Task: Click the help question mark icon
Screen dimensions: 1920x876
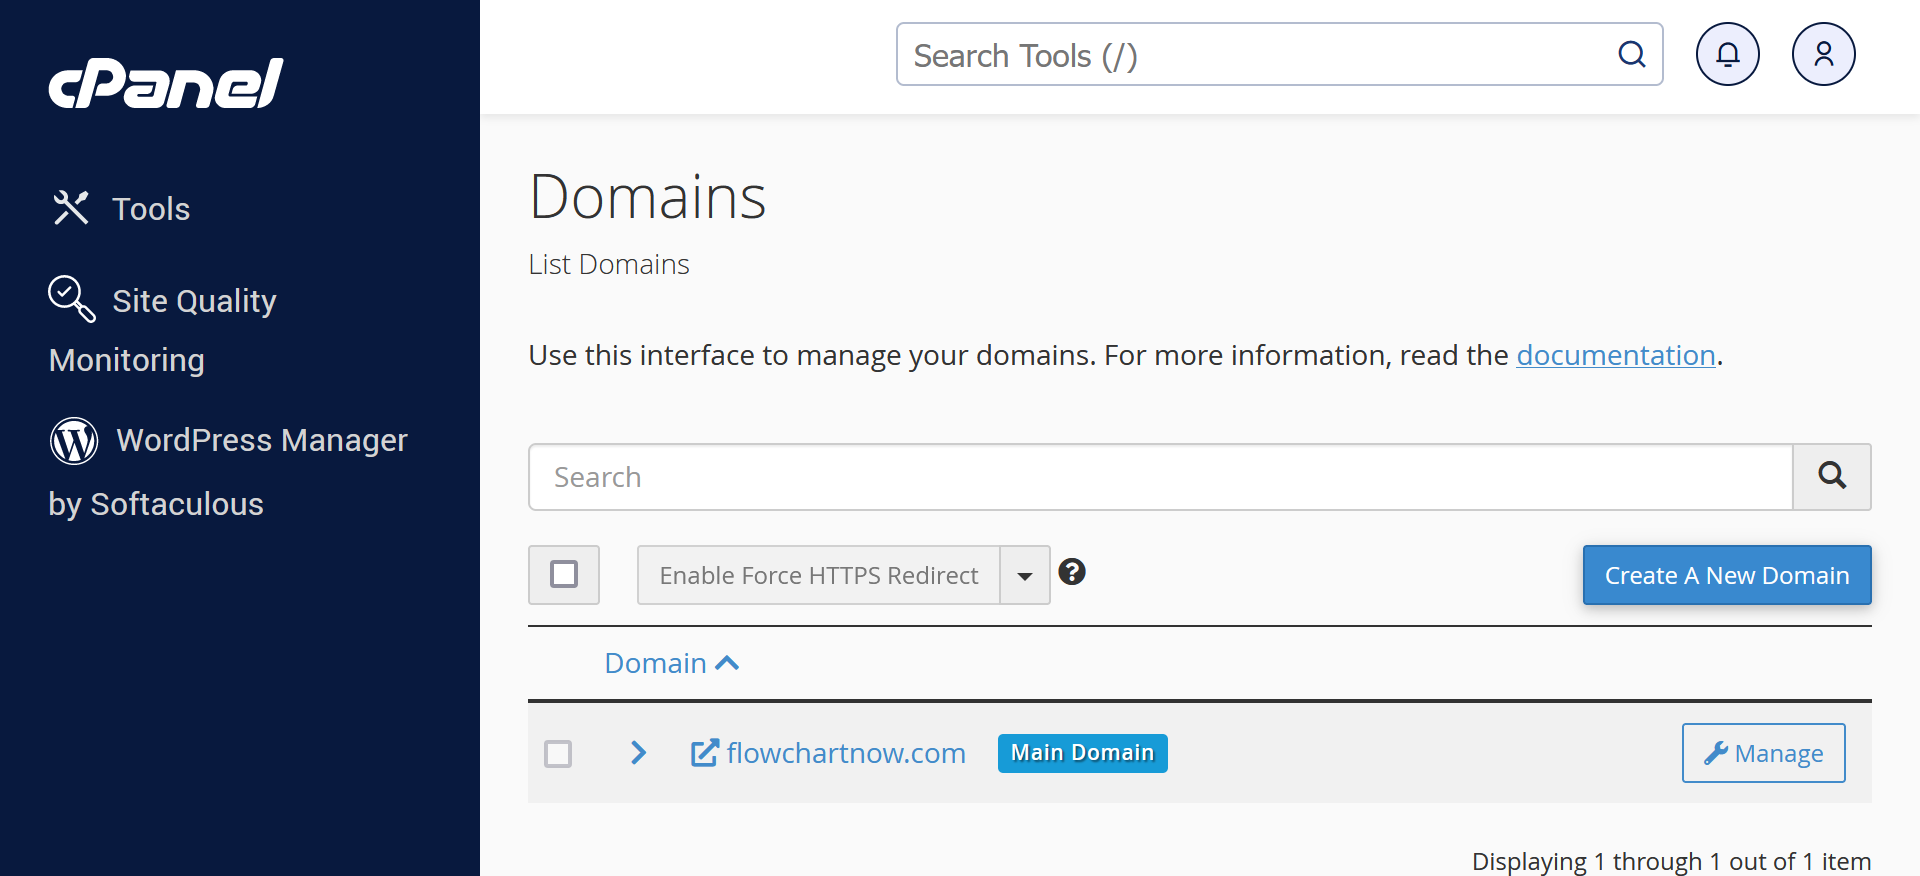Action: pyautogui.click(x=1072, y=572)
